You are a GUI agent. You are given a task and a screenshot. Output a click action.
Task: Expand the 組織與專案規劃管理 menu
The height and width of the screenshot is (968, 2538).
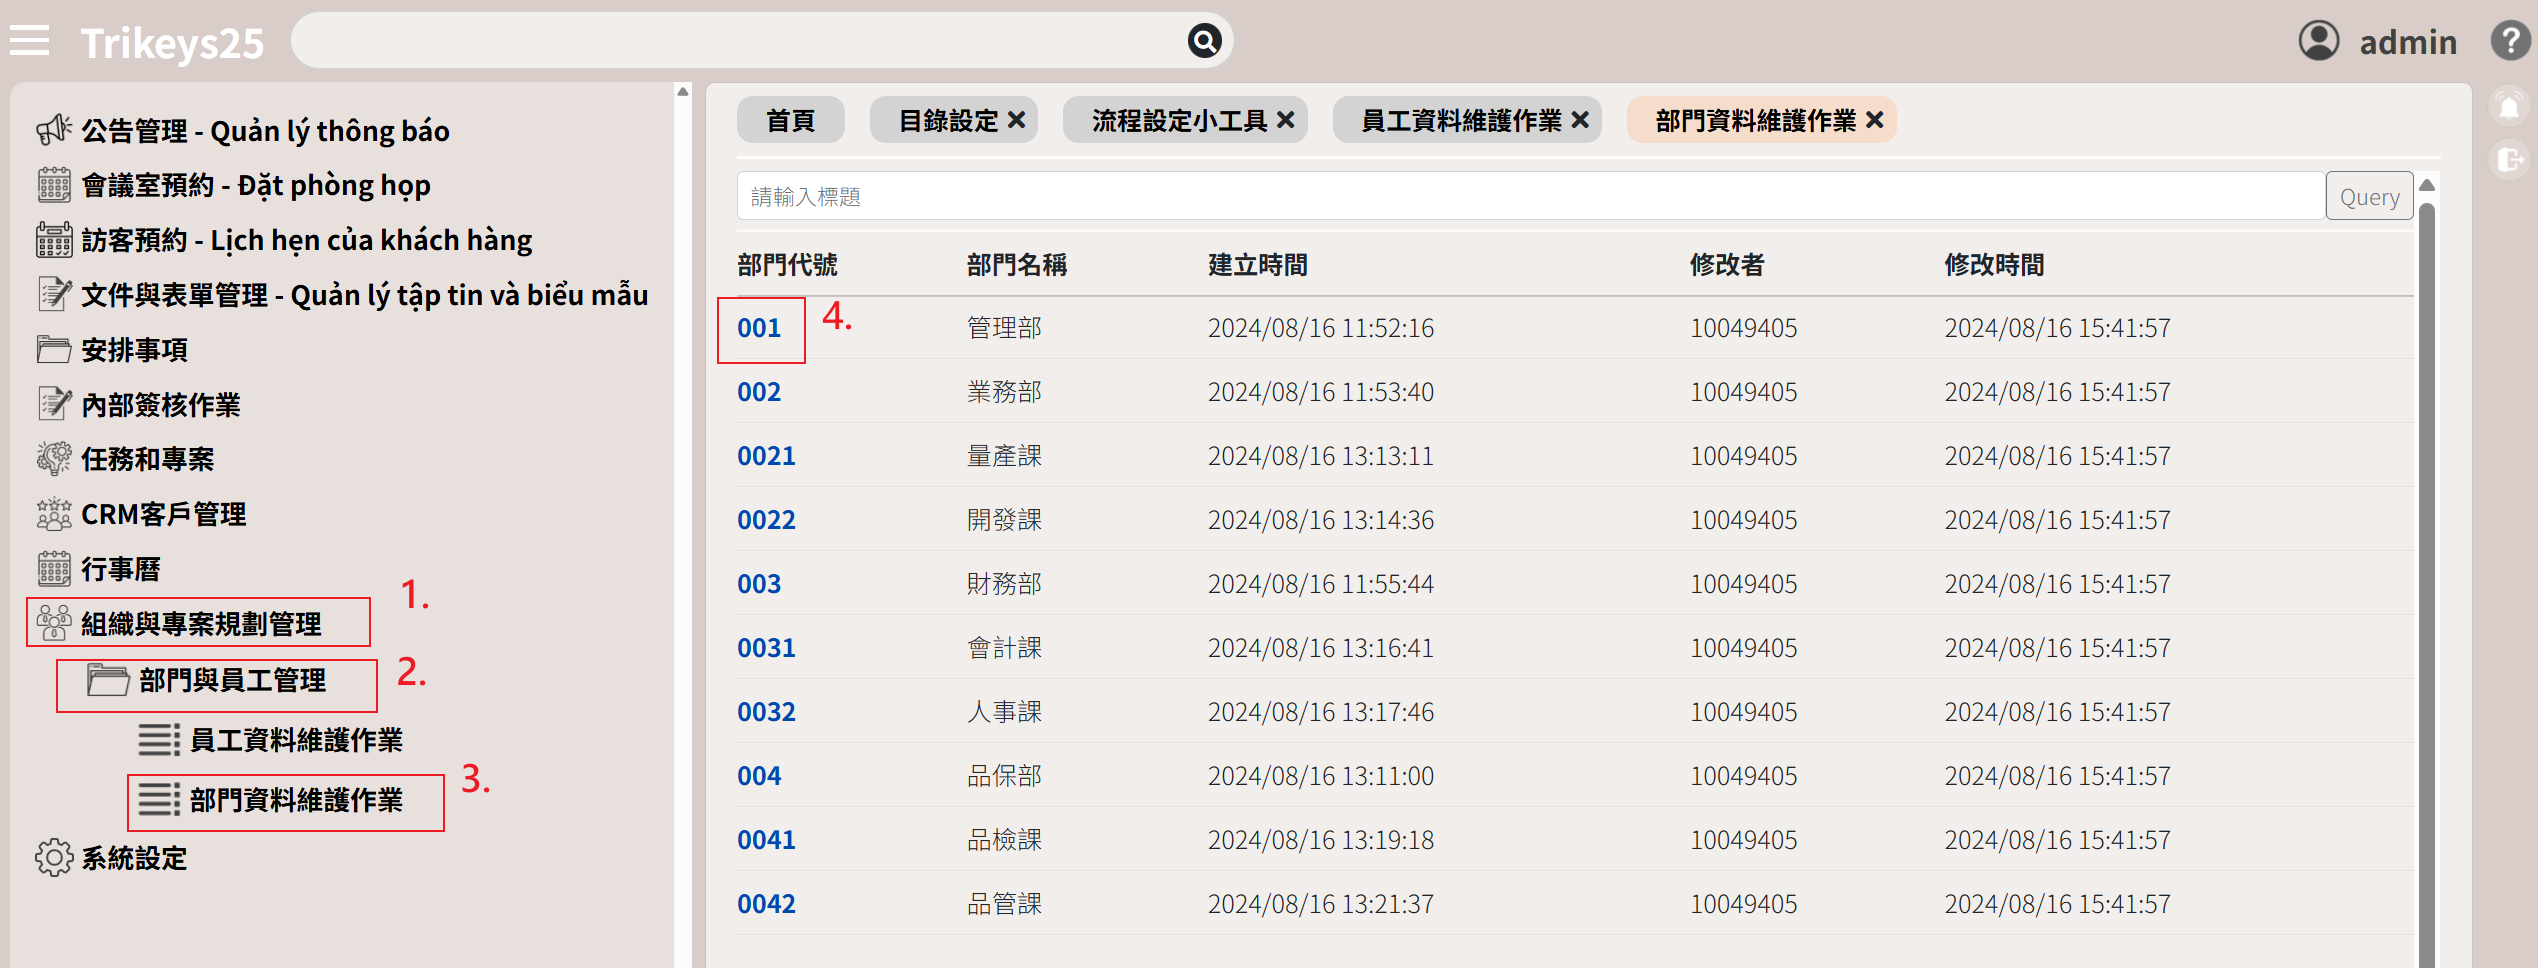tap(200, 624)
